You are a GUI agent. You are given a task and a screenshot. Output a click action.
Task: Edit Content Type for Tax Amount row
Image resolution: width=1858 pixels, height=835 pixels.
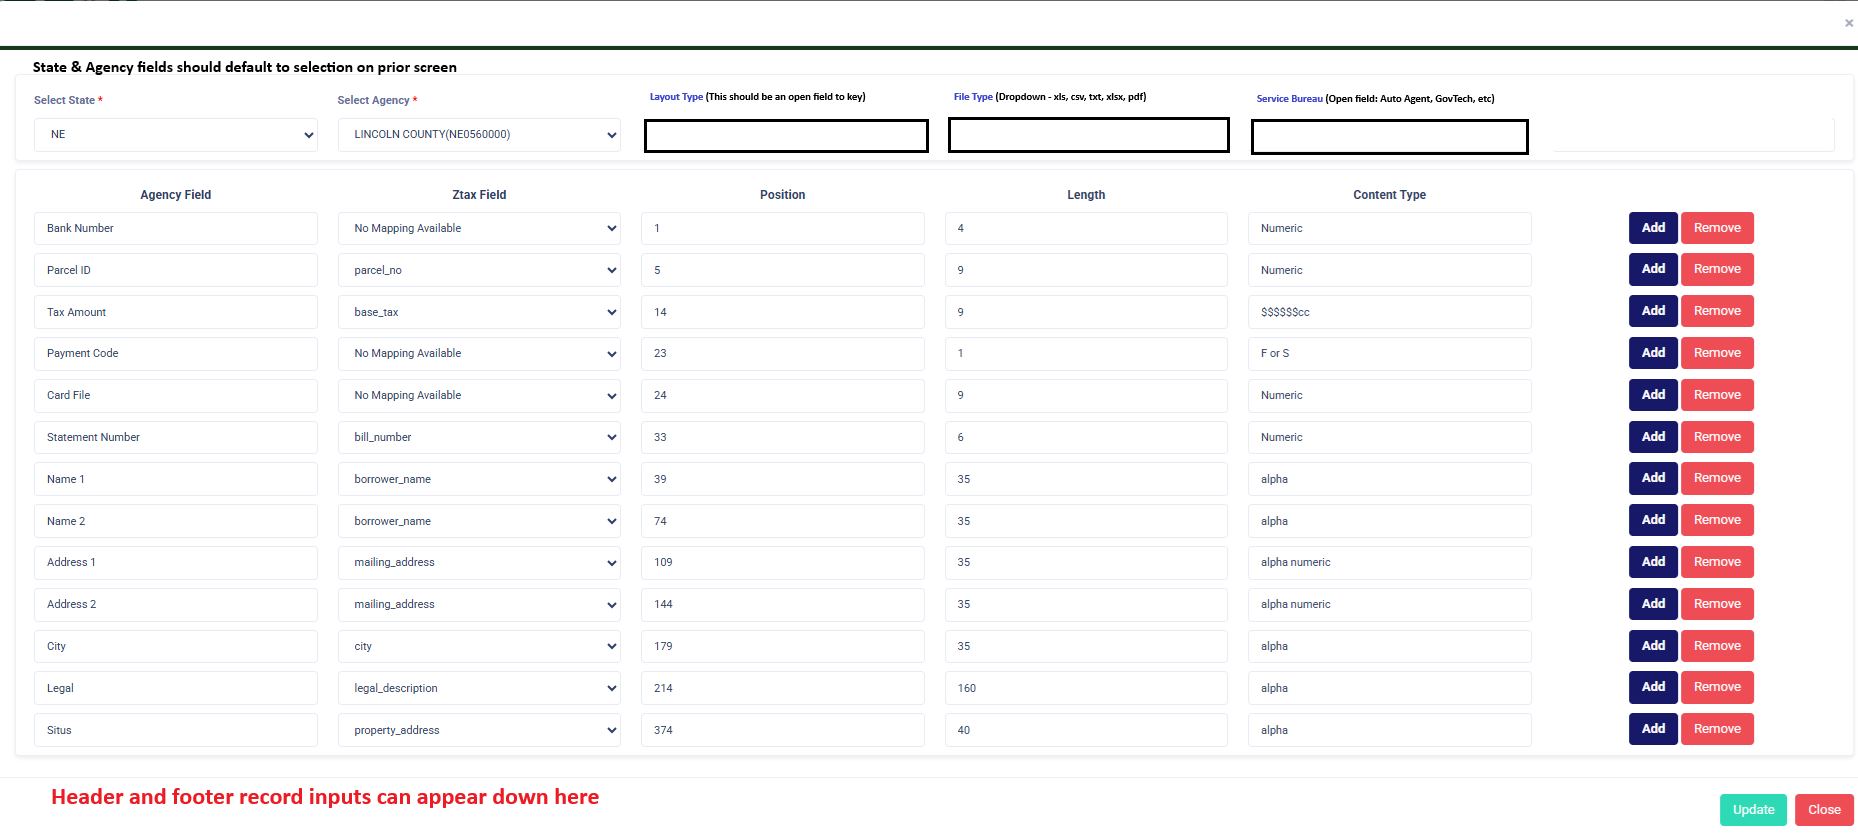(1389, 312)
